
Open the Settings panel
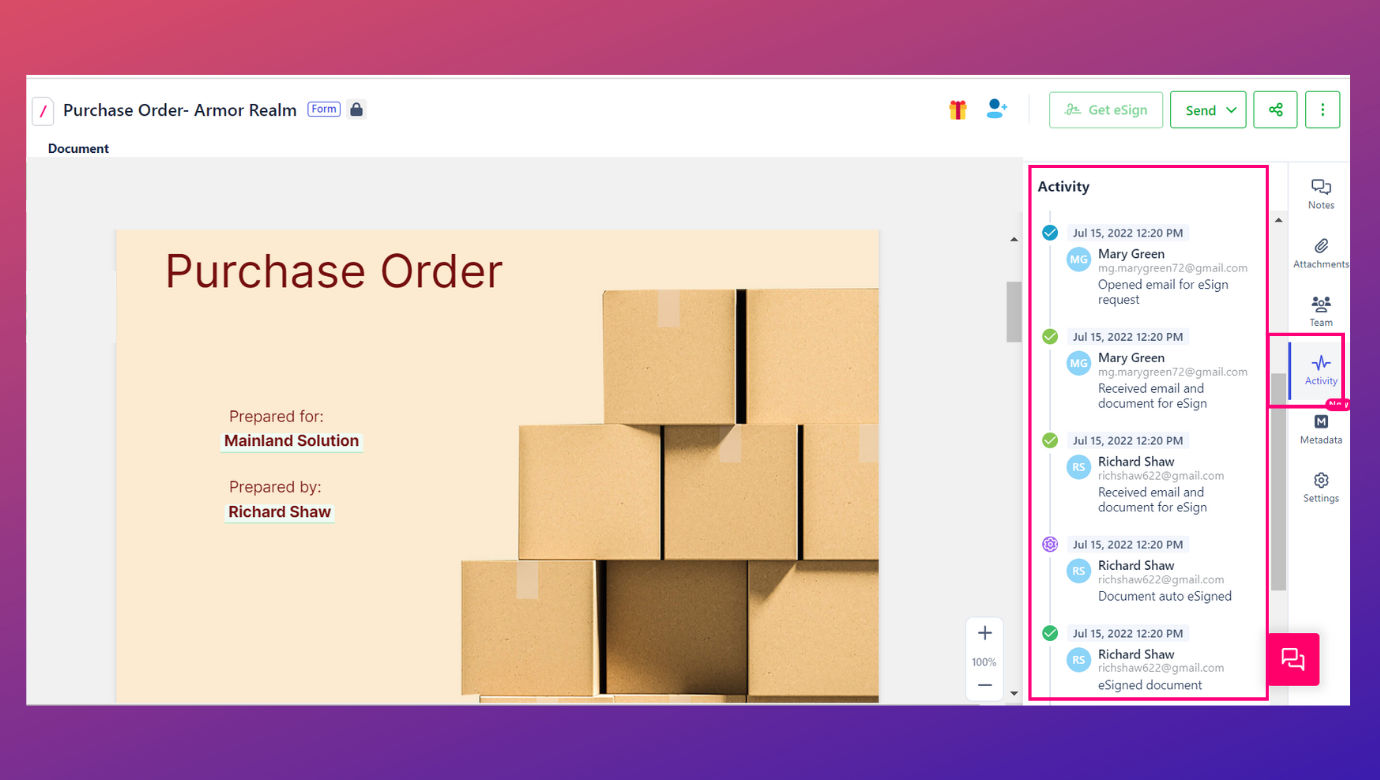[x=1321, y=487]
